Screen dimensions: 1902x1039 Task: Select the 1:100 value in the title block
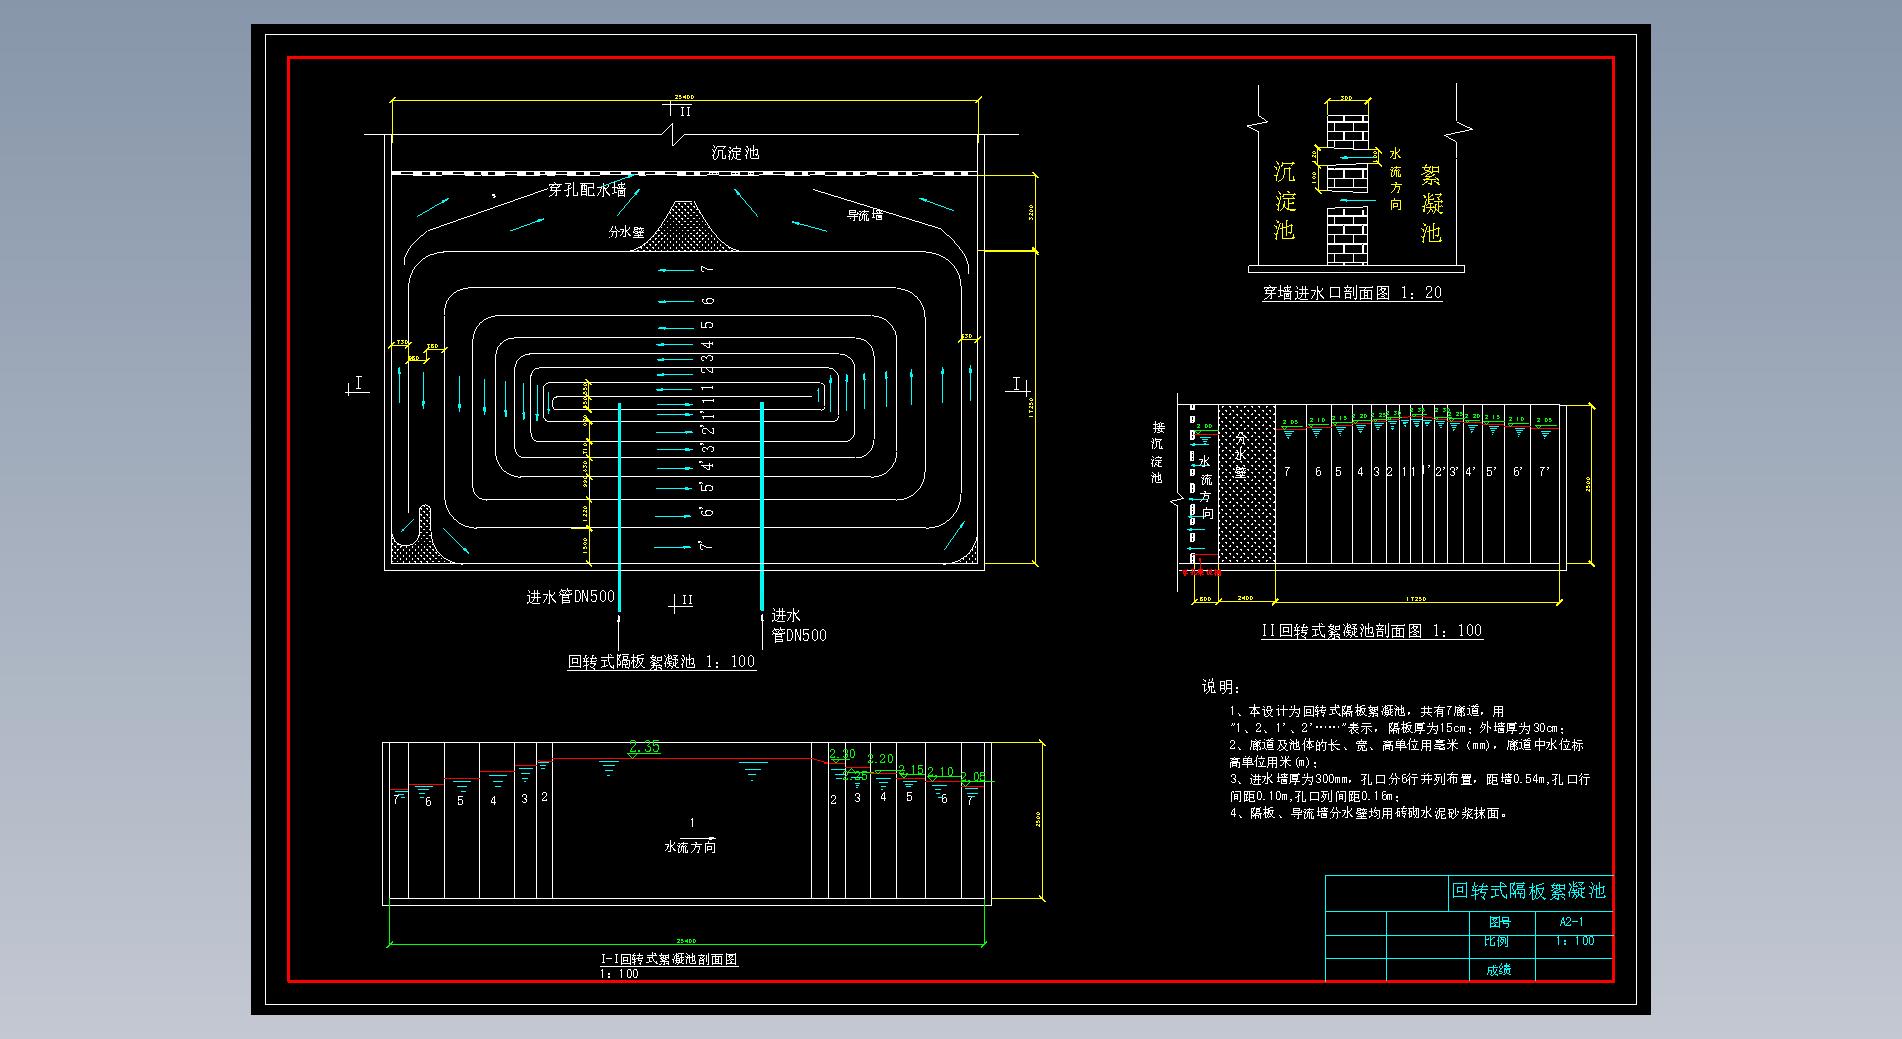click(x=1575, y=941)
